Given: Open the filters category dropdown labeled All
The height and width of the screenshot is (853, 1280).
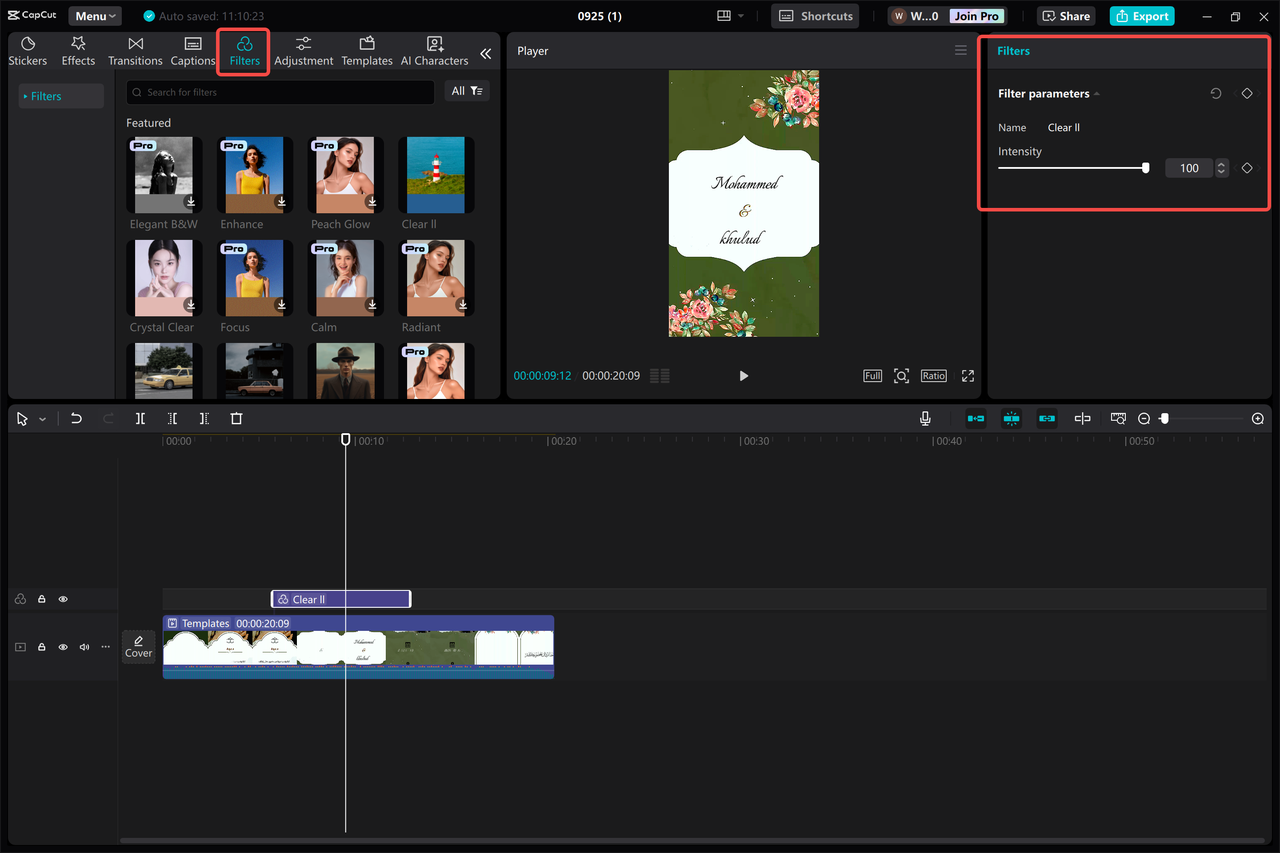Looking at the screenshot, I should pos(466,90).
